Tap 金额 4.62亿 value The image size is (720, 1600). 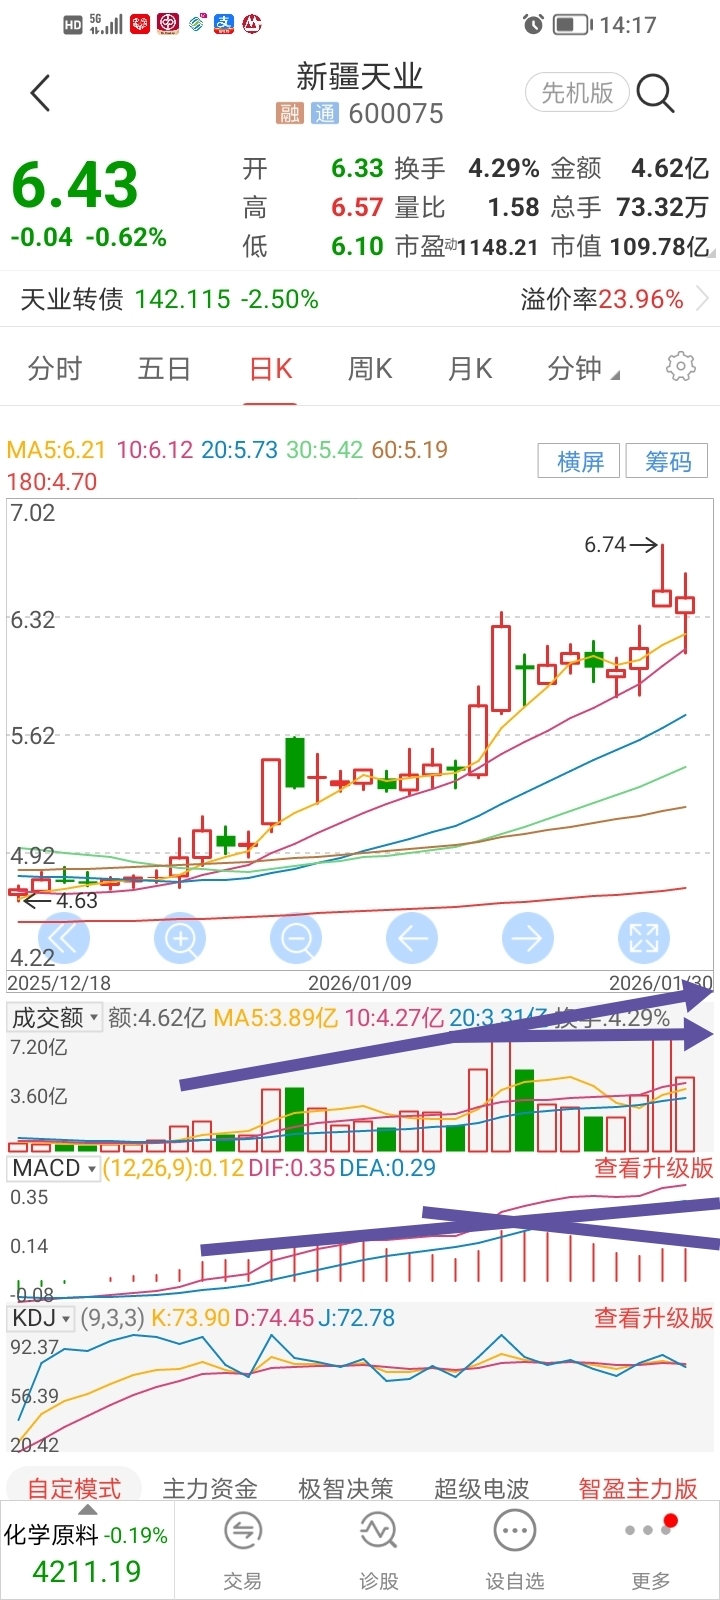(630, 168)
